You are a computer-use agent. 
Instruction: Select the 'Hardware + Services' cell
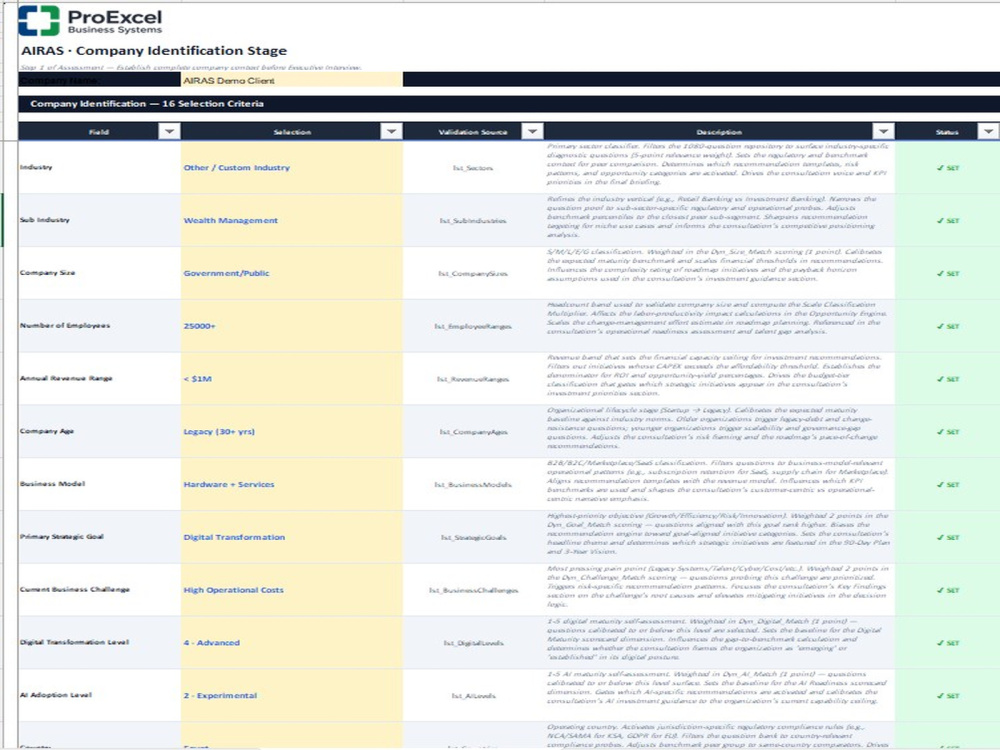pos(291,485)
